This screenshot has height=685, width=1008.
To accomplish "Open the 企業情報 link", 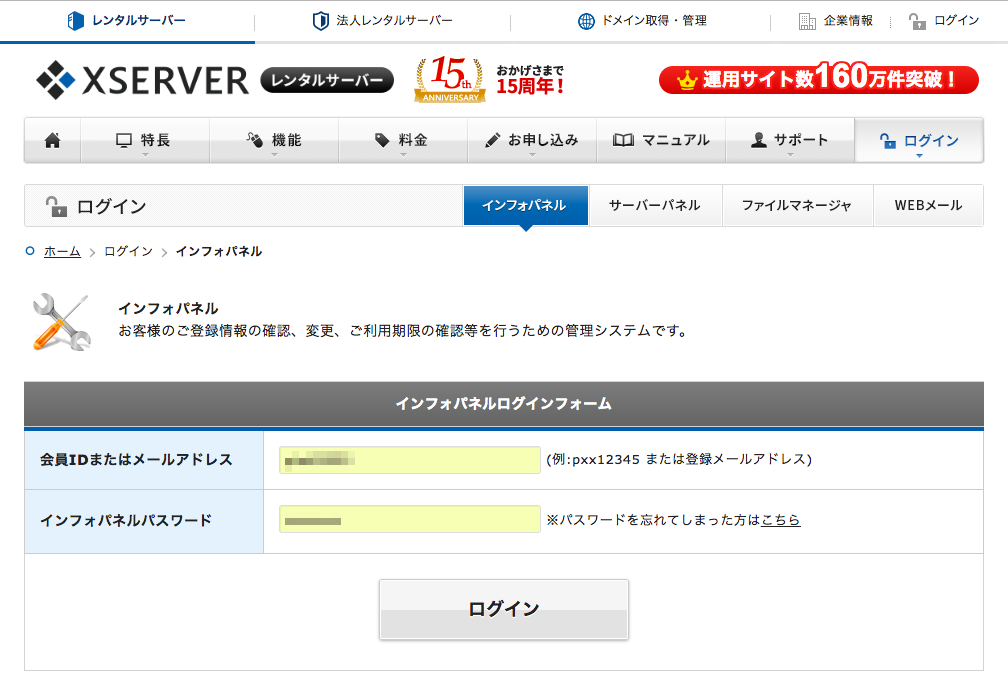I will [x=836, y=21].
